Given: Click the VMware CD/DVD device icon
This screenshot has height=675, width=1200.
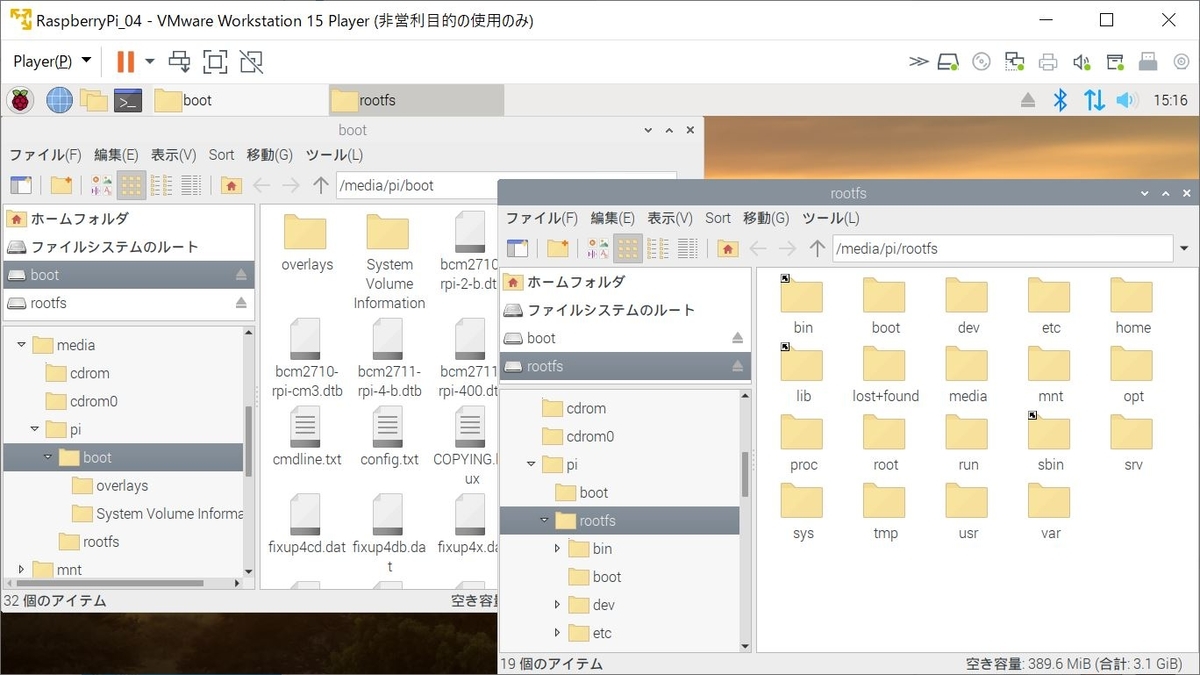Looking at the screenshot, I should point(981,62).
